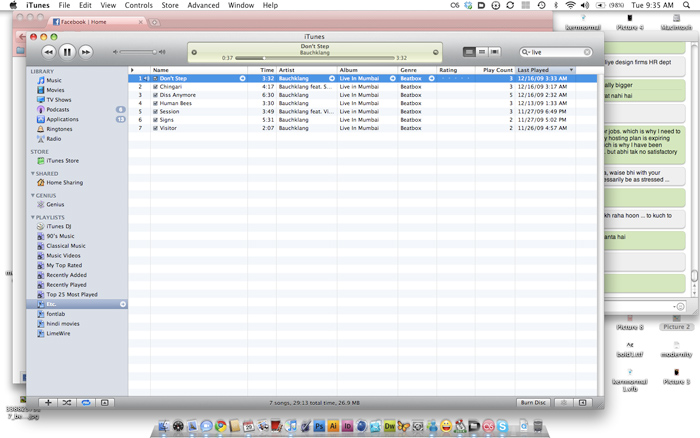Sort songs by the Play Count column
The image size is (700, 438).
click(x=495, y=70)
